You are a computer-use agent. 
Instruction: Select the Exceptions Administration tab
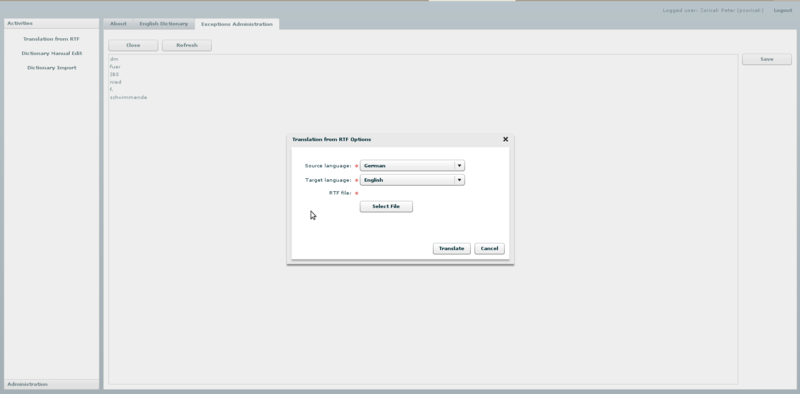coord(237,24)
